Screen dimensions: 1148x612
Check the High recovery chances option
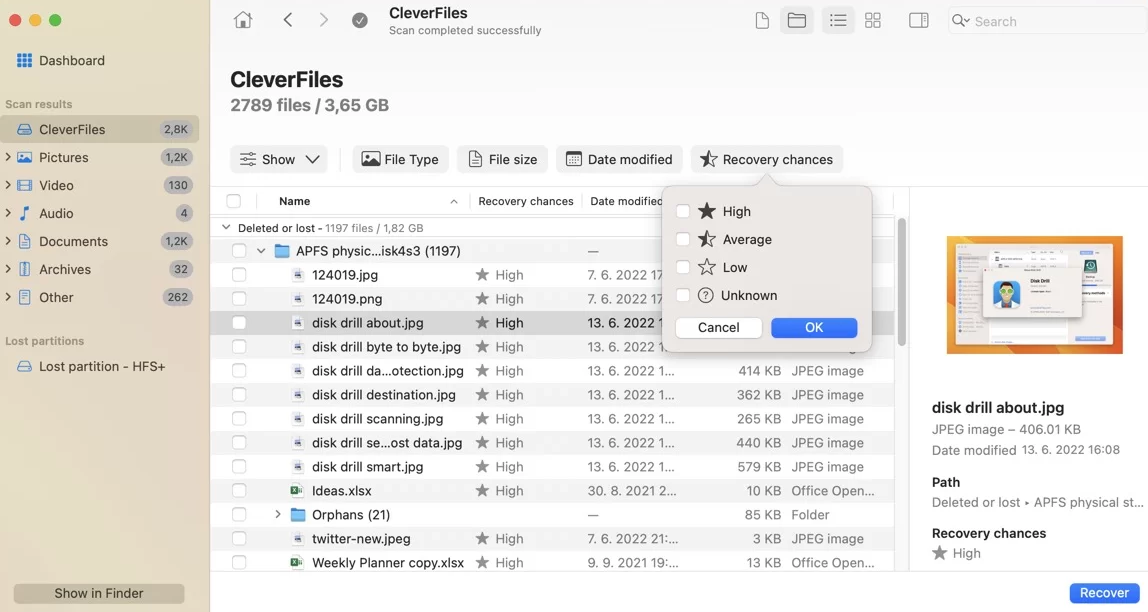click(683, 211)
